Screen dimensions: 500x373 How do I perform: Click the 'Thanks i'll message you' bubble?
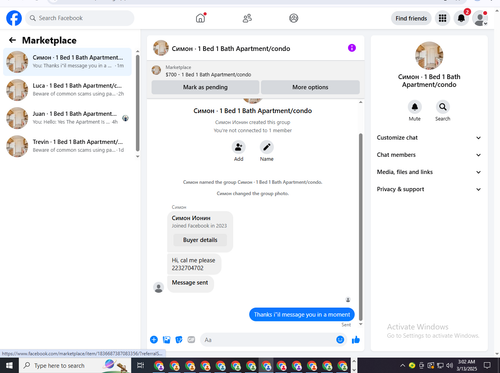point(302,314)
